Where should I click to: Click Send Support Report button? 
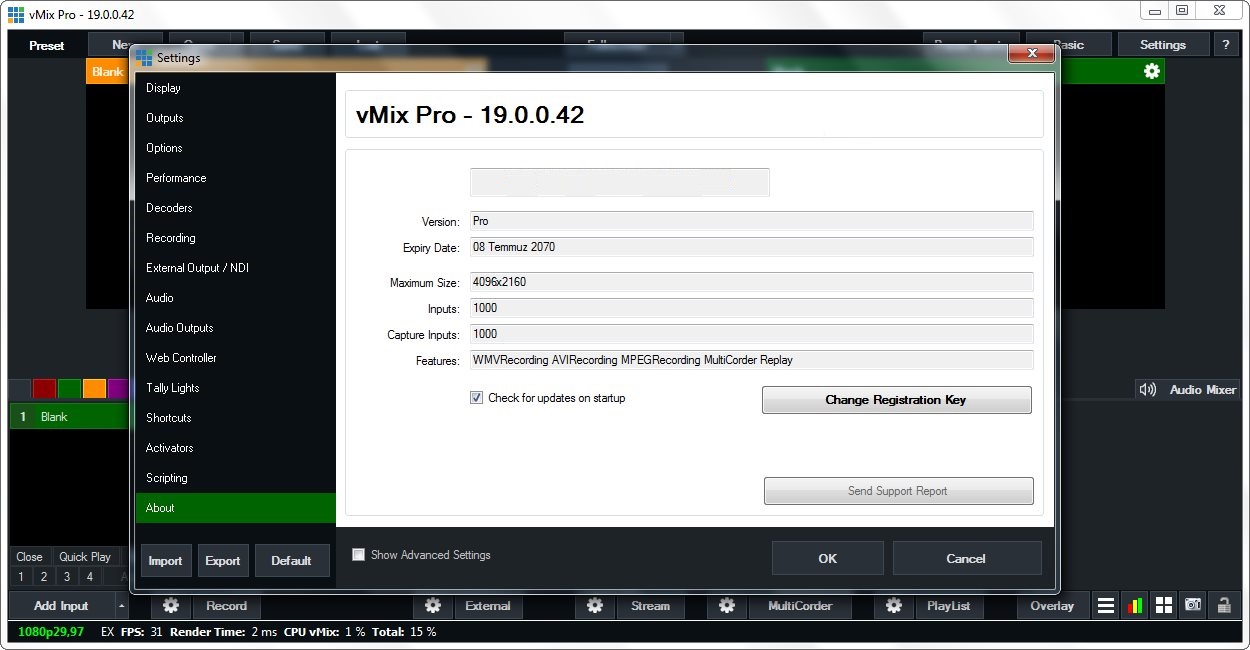point(898,491)
